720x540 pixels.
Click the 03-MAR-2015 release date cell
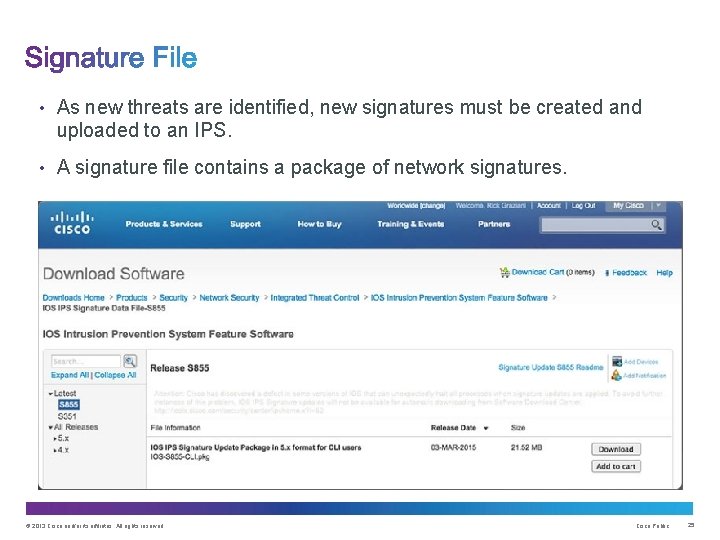[453, 448]
